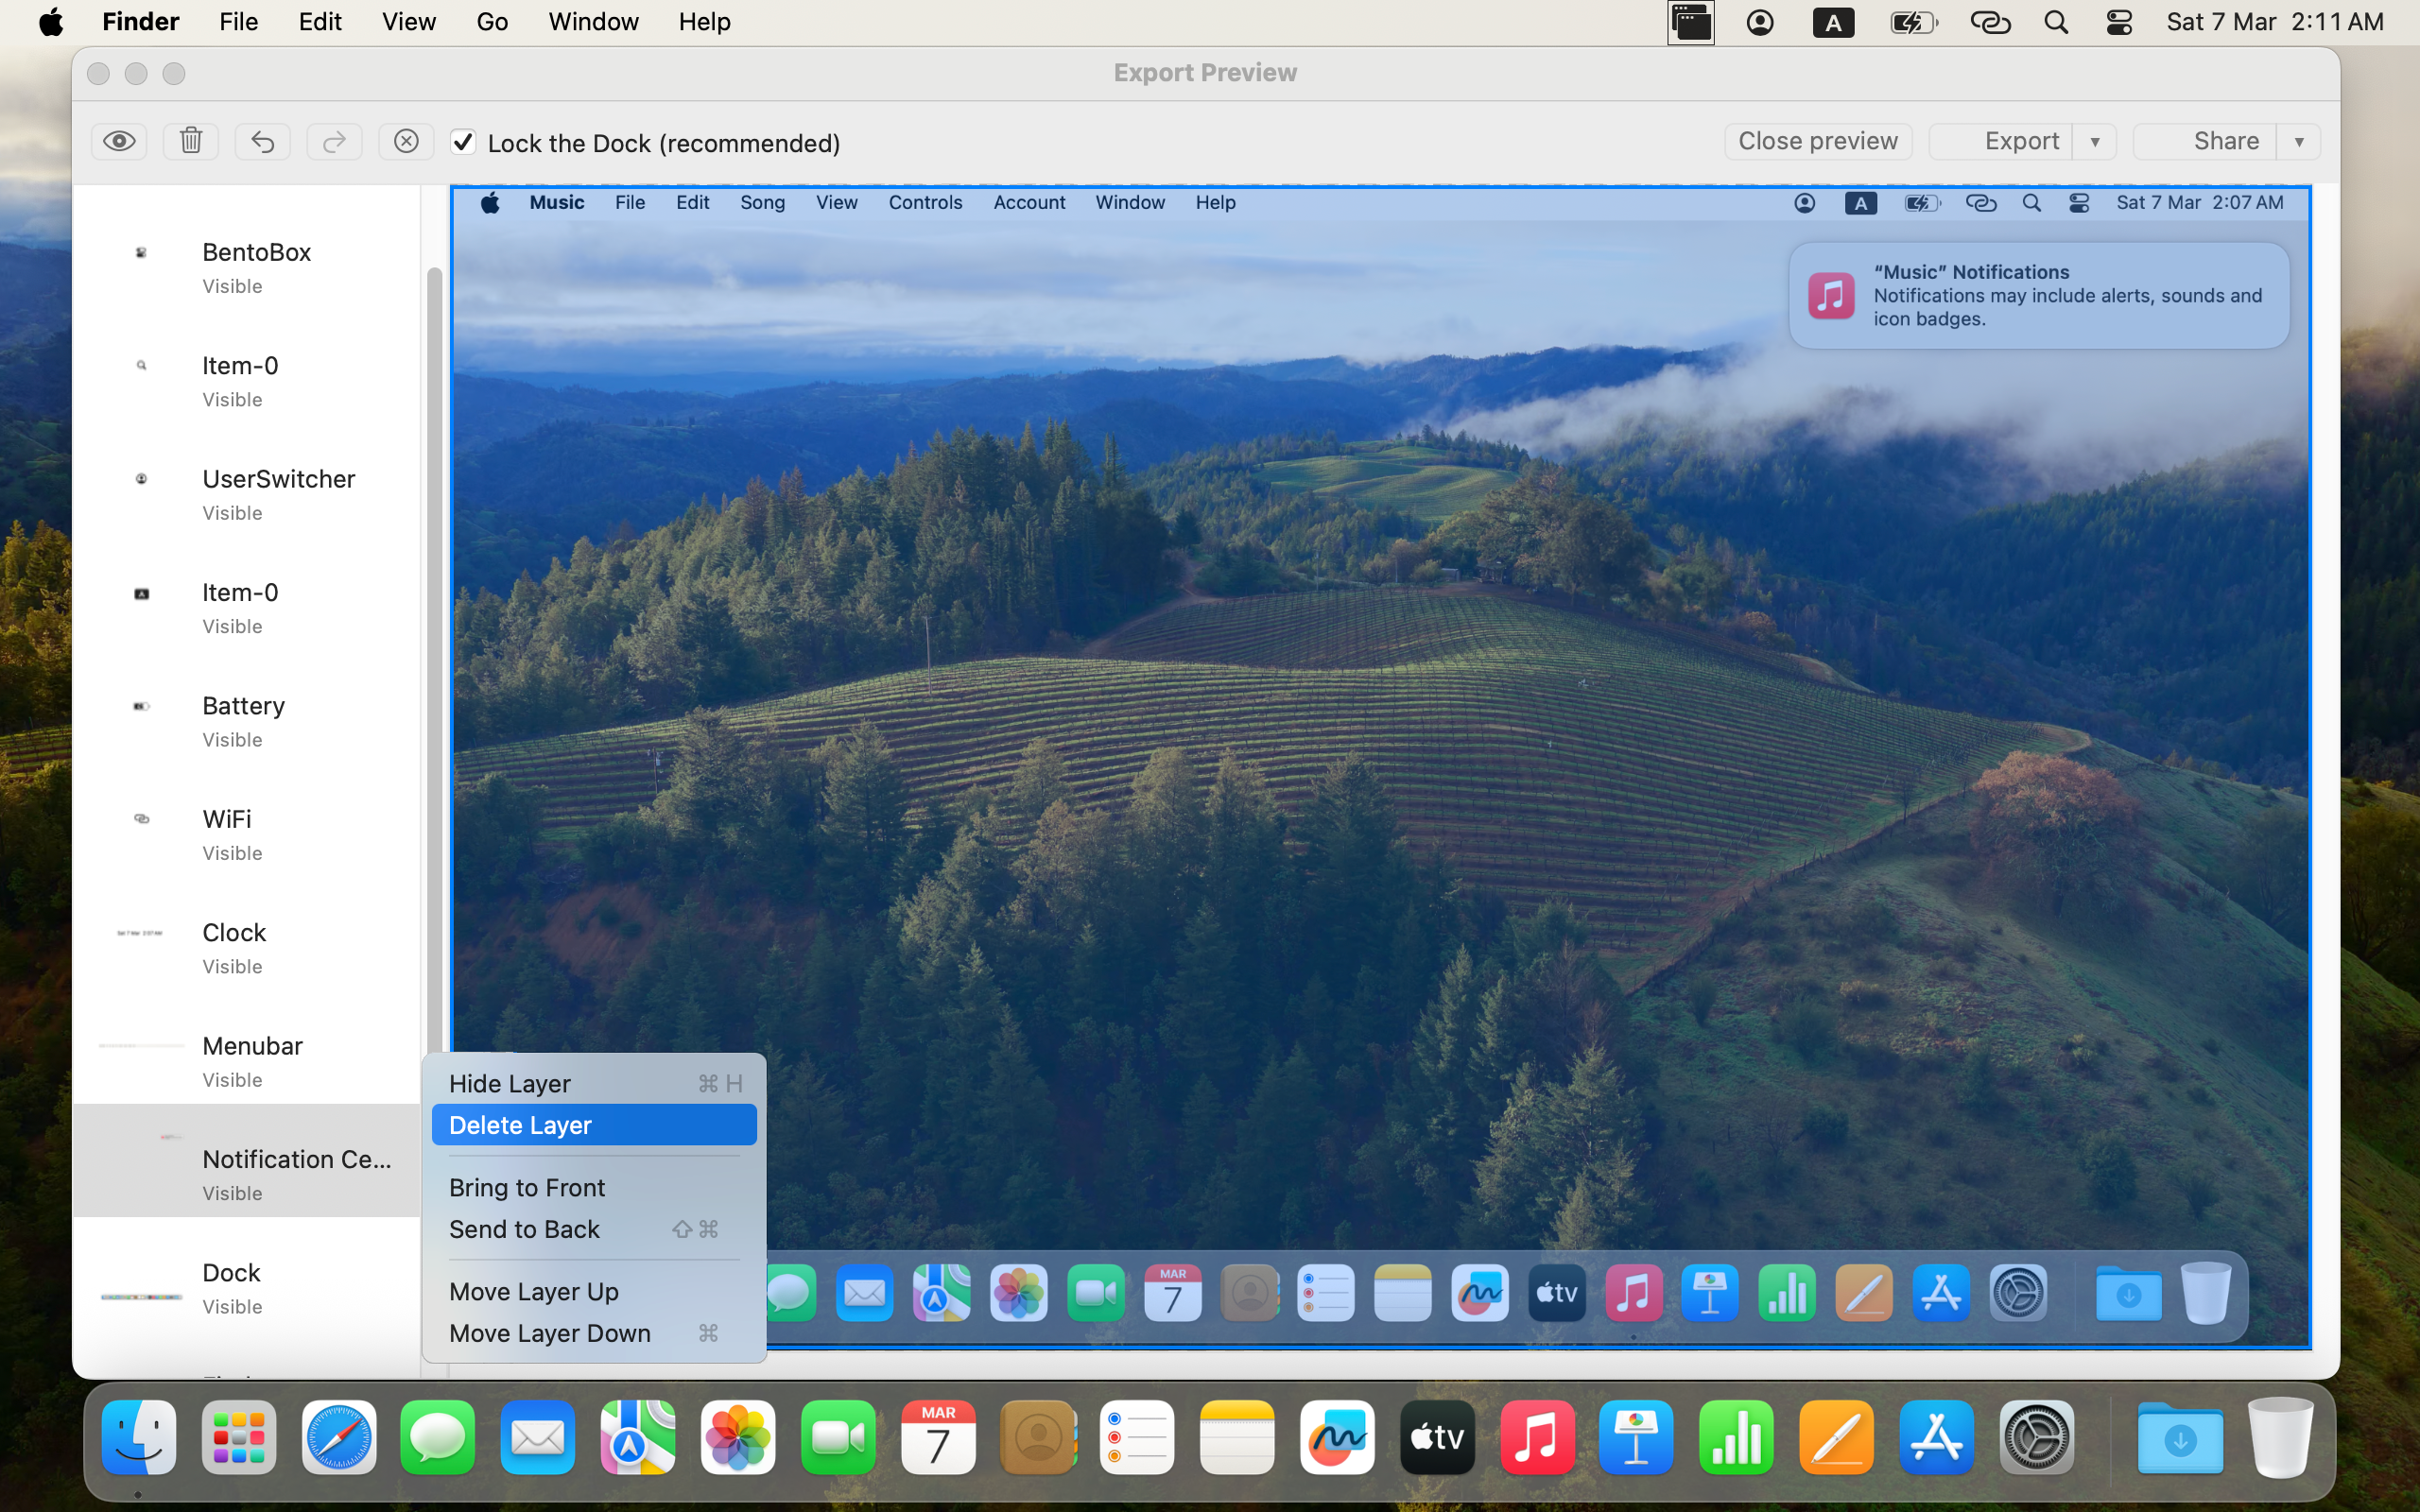
Task: Open Launchpad from the Dock
Action: [239, 1438]
